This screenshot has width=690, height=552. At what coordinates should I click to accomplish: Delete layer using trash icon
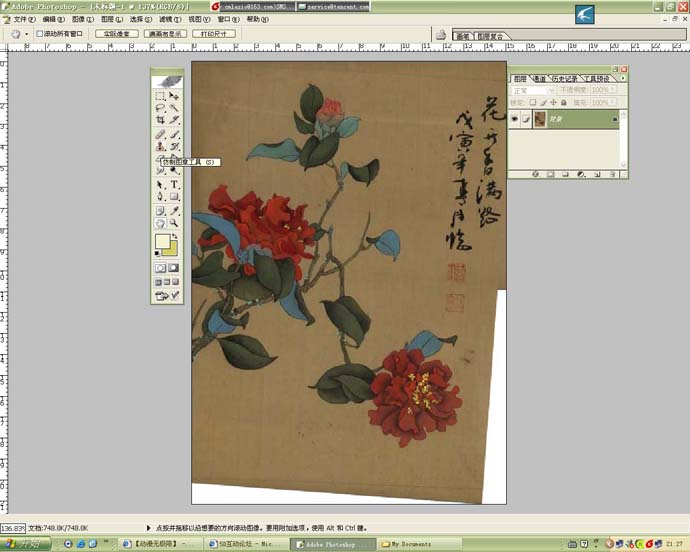(613, 174)
